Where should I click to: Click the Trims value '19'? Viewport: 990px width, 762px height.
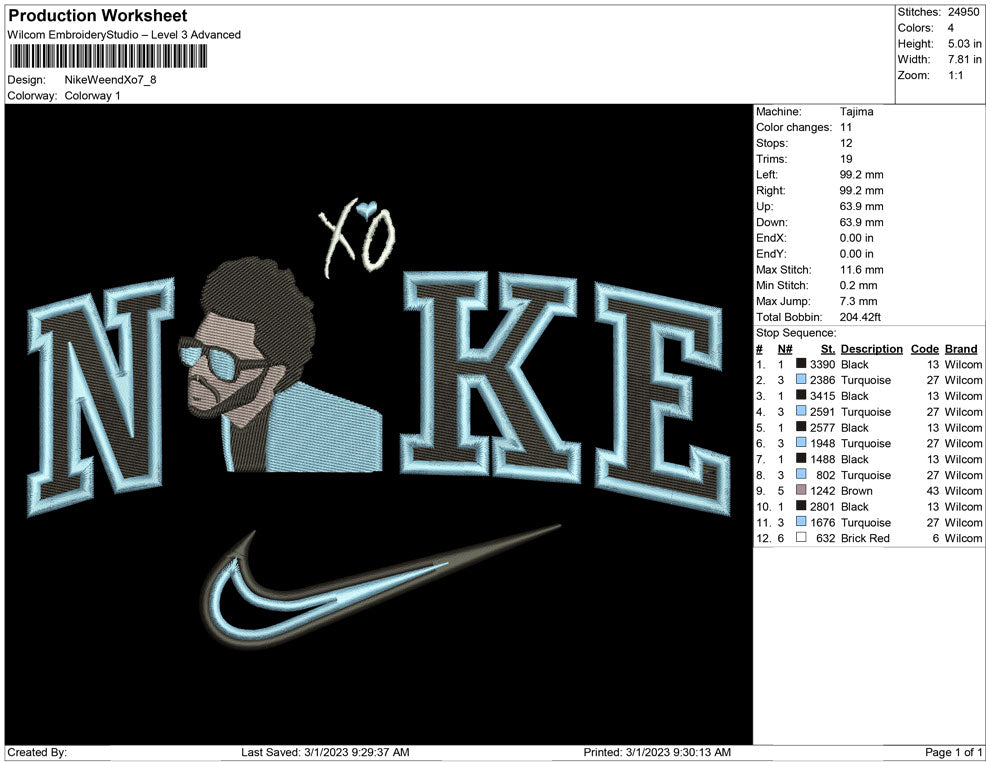tap(846, 158)
